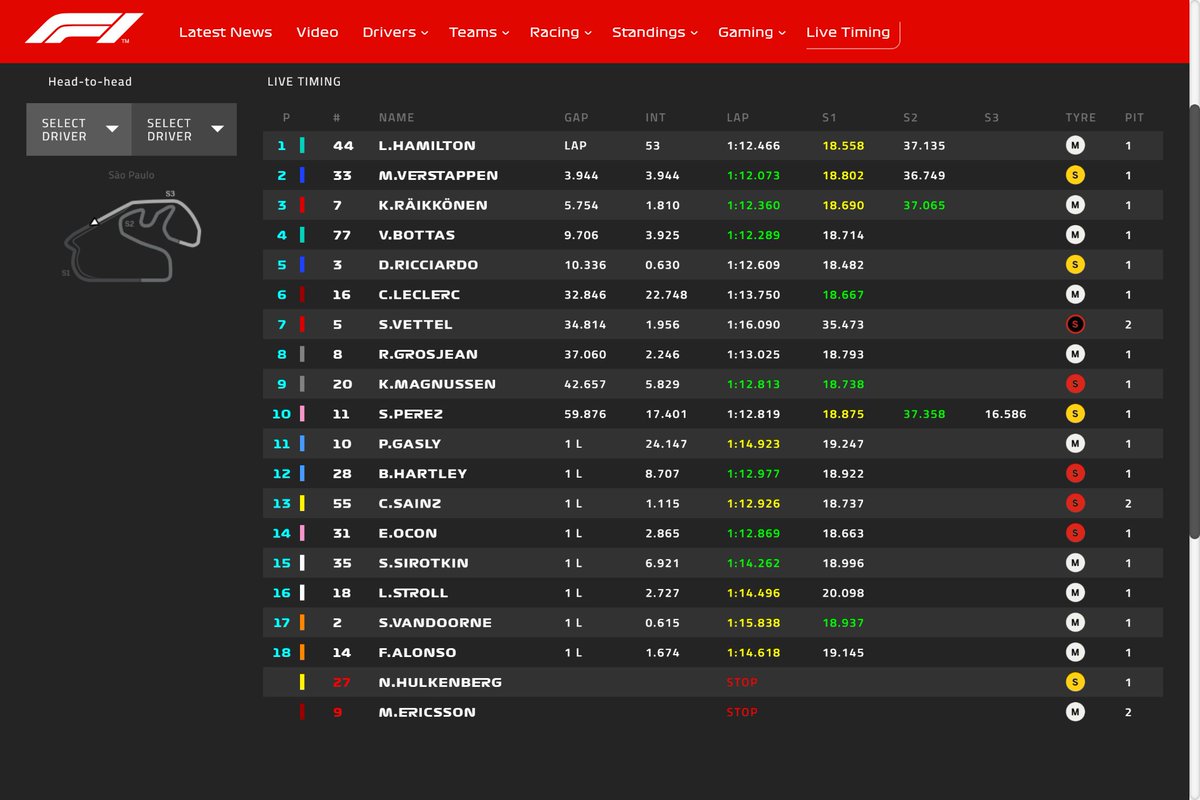This screenshot has height=800, width=1200.
Task: Click Vettel's dark supersoft tyre icon
Action: [1075, 324]
